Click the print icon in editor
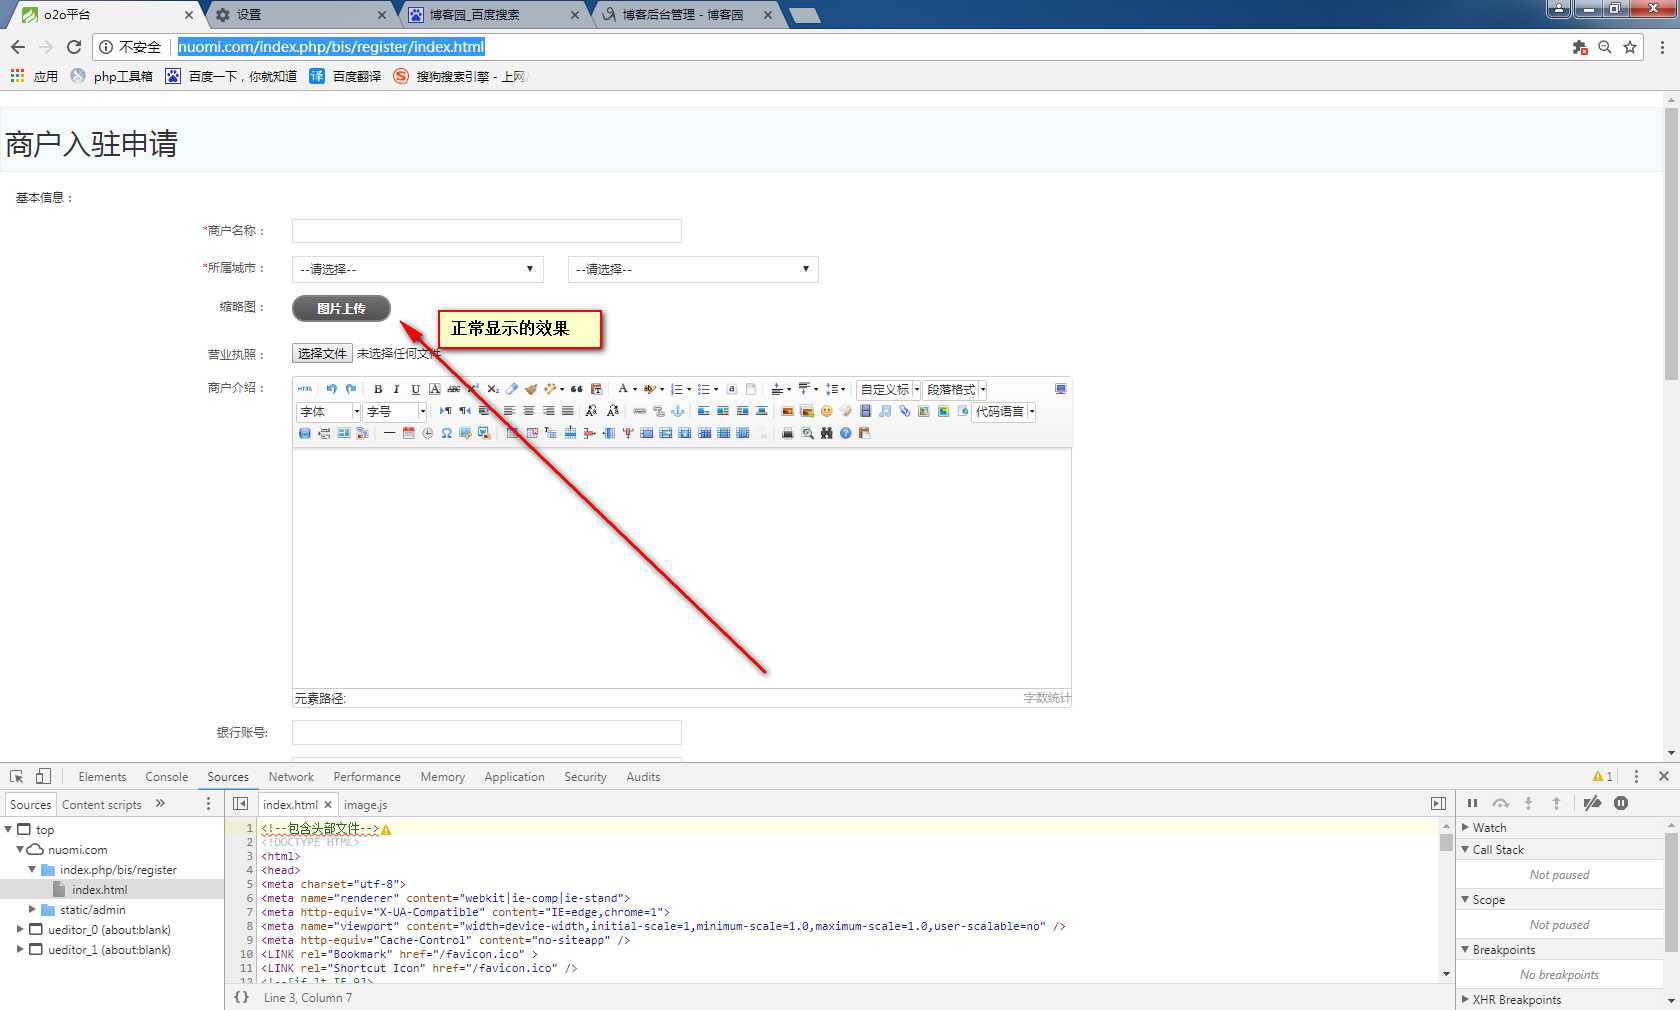This screenshot has width=1680, height=1010. point(787,433)
